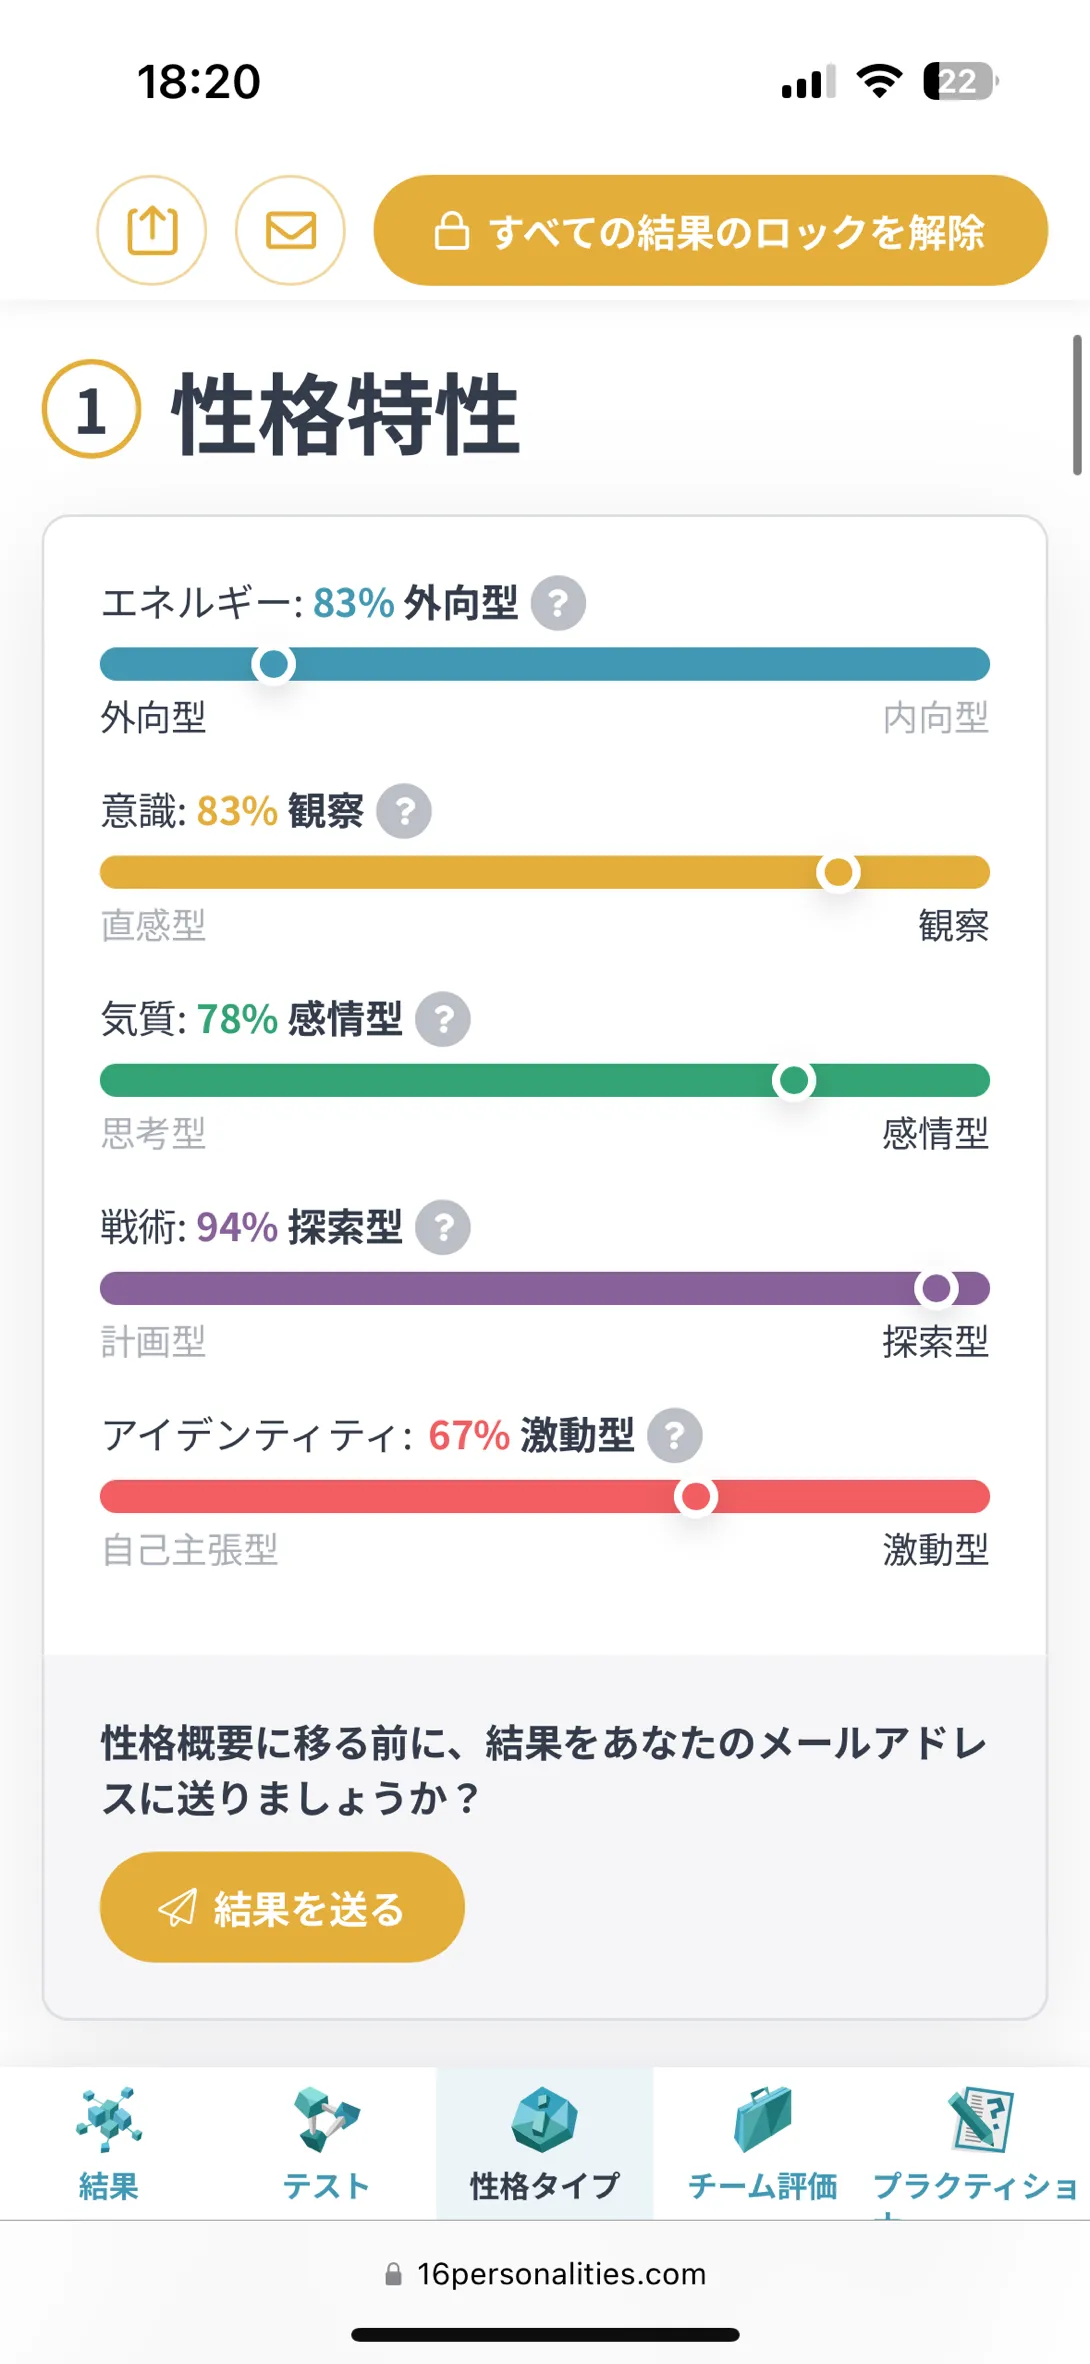Click help icon beside アイデンティティ 激動型
The height and width of the screenshot is (2364, 1090).
tap(675, 1435)
